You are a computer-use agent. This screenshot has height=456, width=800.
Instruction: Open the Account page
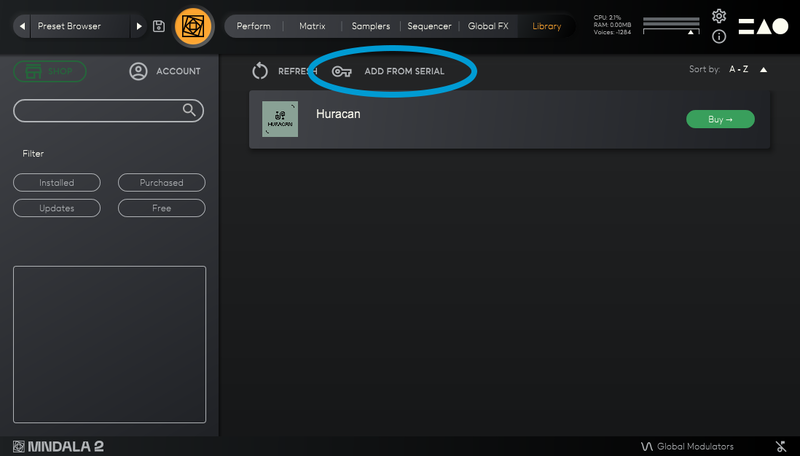click(178, 71)
